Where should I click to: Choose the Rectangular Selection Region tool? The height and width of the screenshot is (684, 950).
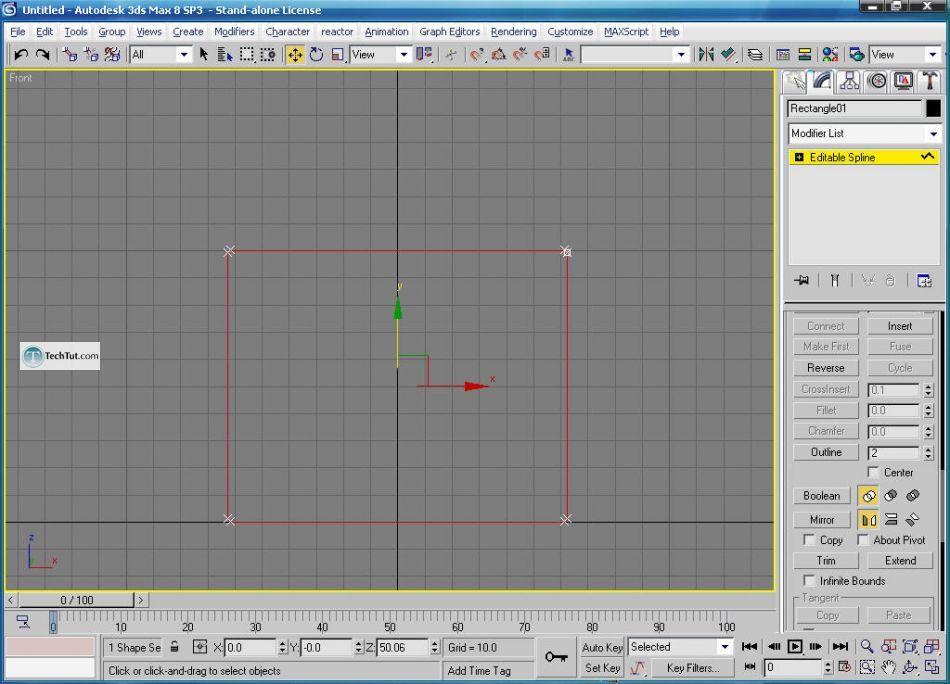(x=247, y=55)
